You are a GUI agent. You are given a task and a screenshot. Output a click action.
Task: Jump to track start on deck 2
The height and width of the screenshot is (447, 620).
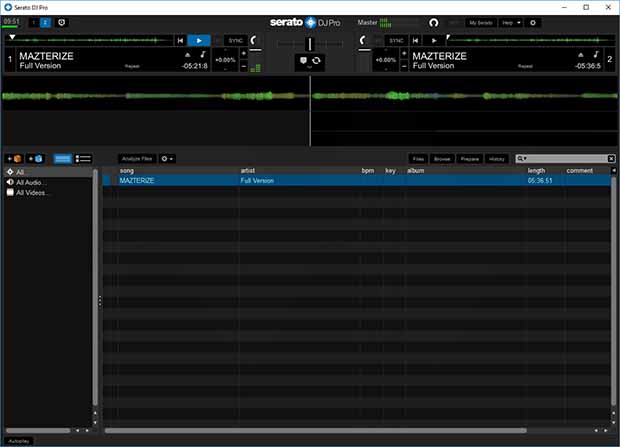pyautogui.click(x=415, y=40)
